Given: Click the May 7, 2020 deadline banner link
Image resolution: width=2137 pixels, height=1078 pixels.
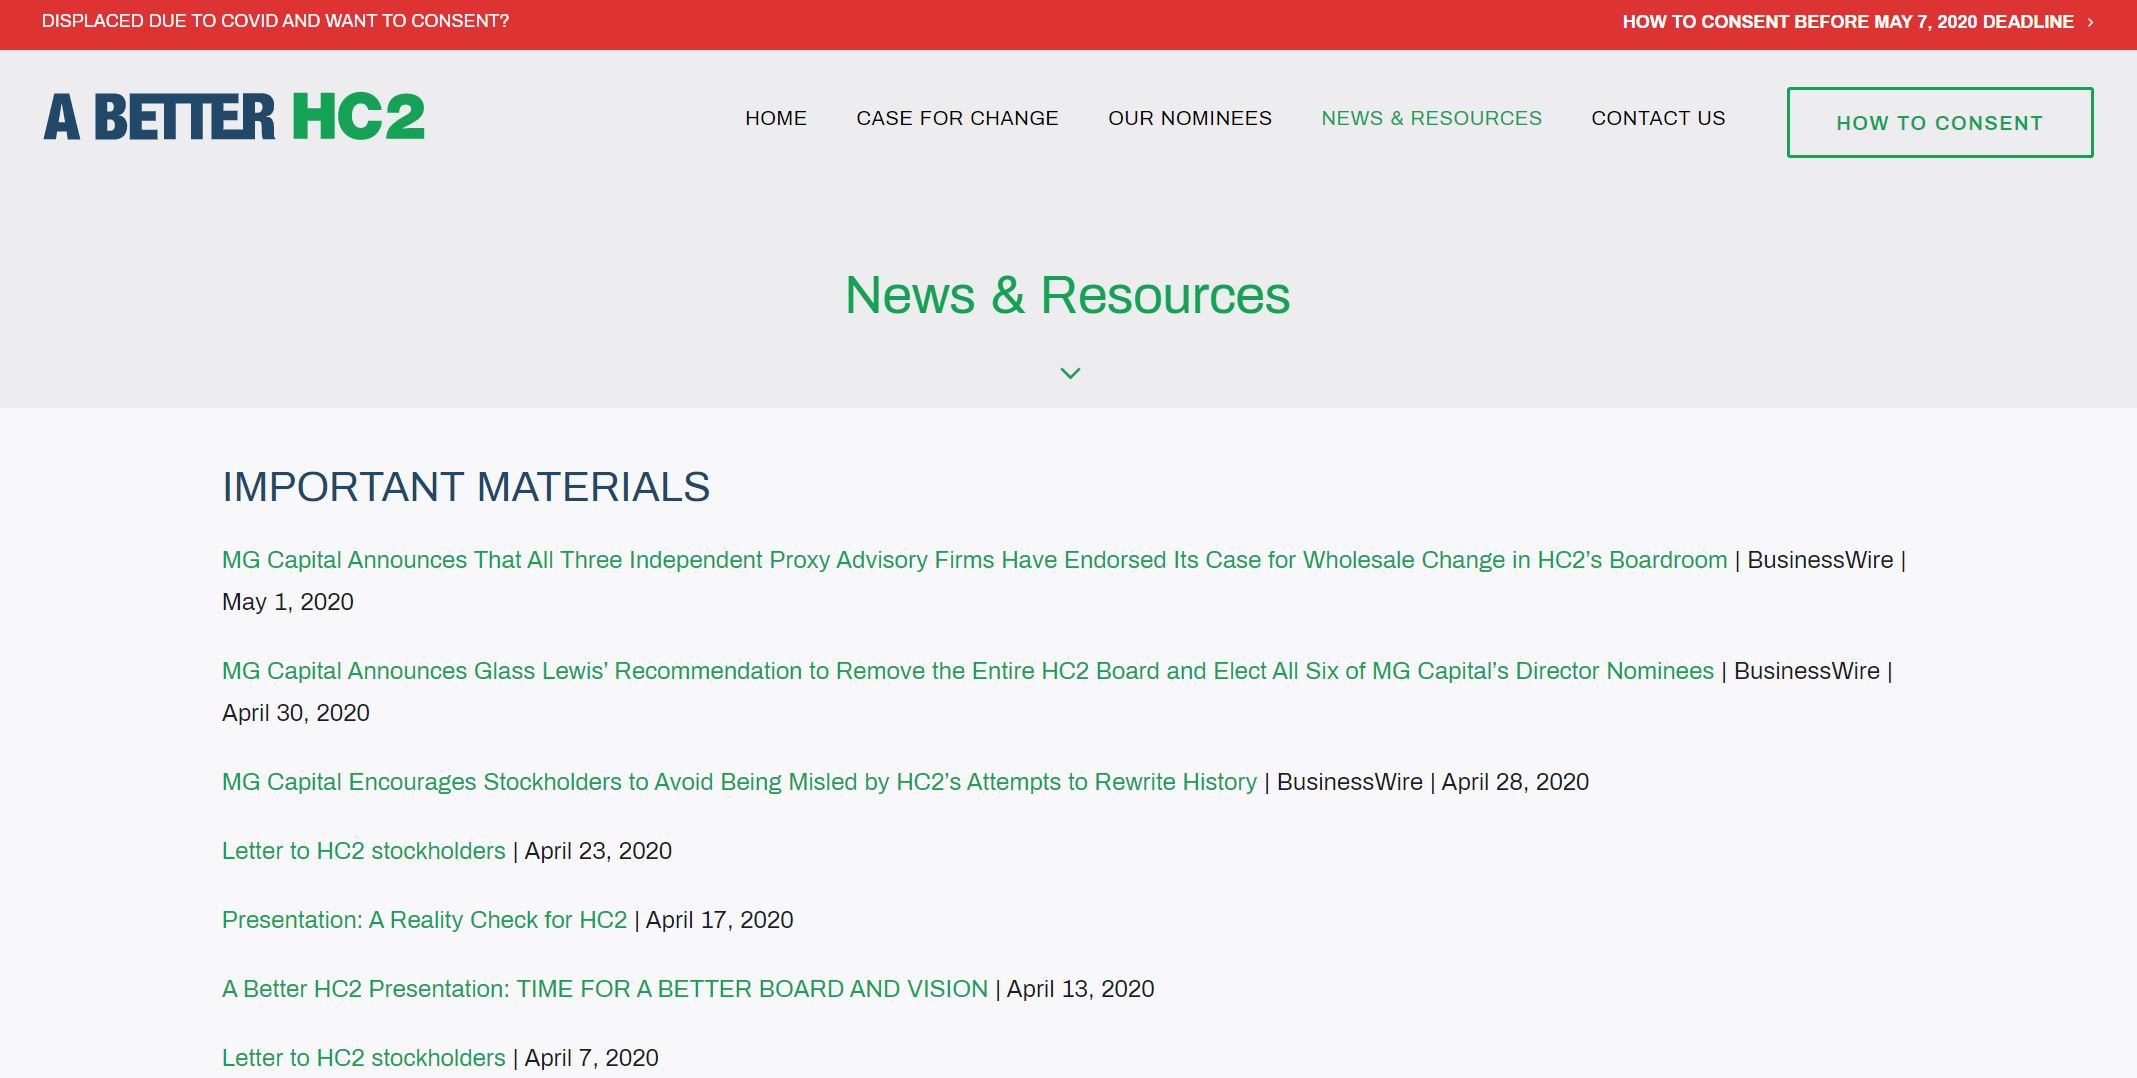Looking at the screenshot, I should (1847, 22).
